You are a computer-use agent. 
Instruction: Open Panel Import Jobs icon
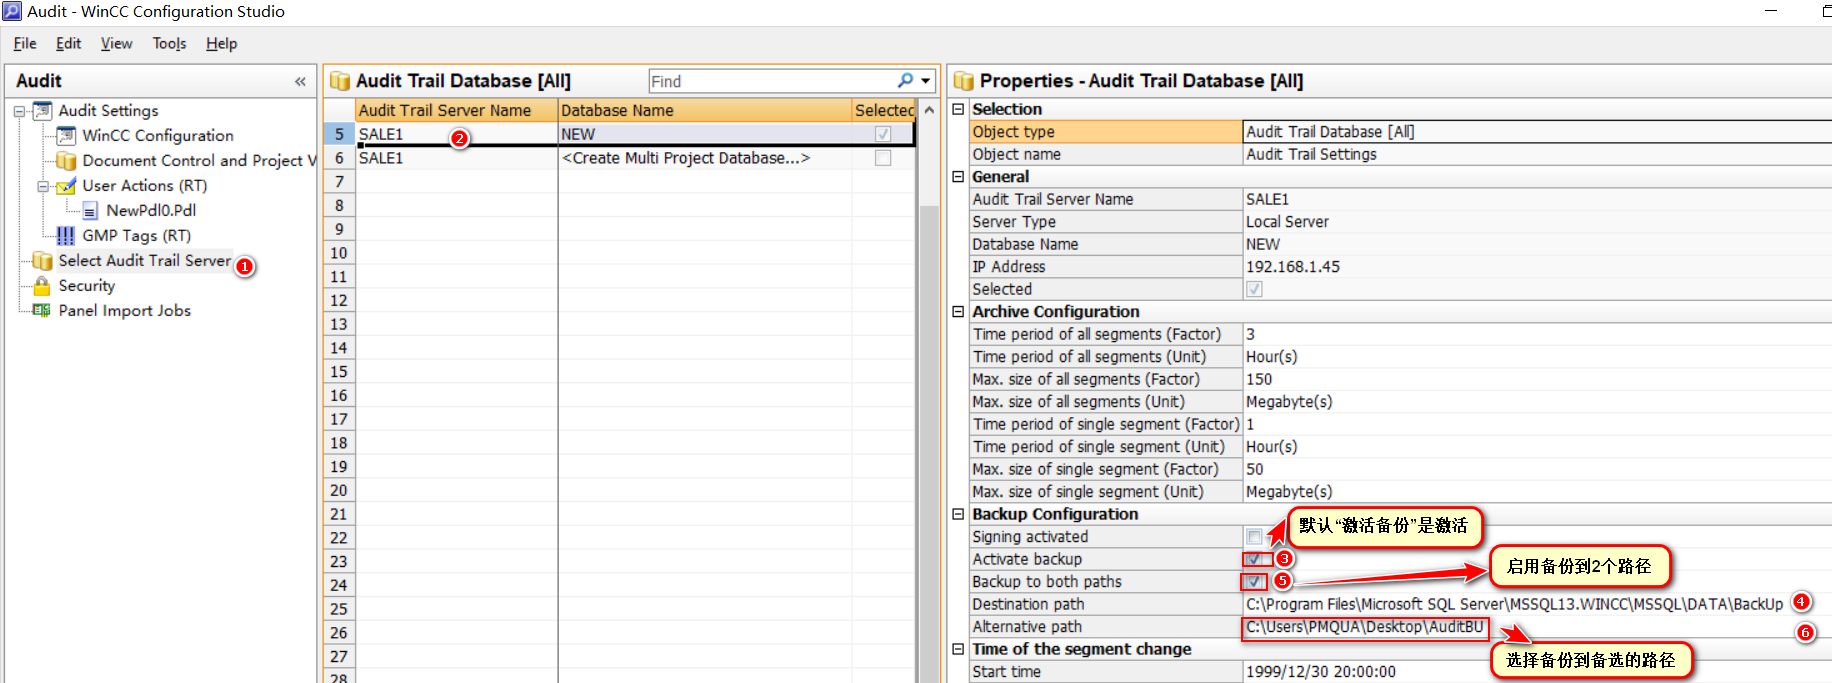[42, 311]
